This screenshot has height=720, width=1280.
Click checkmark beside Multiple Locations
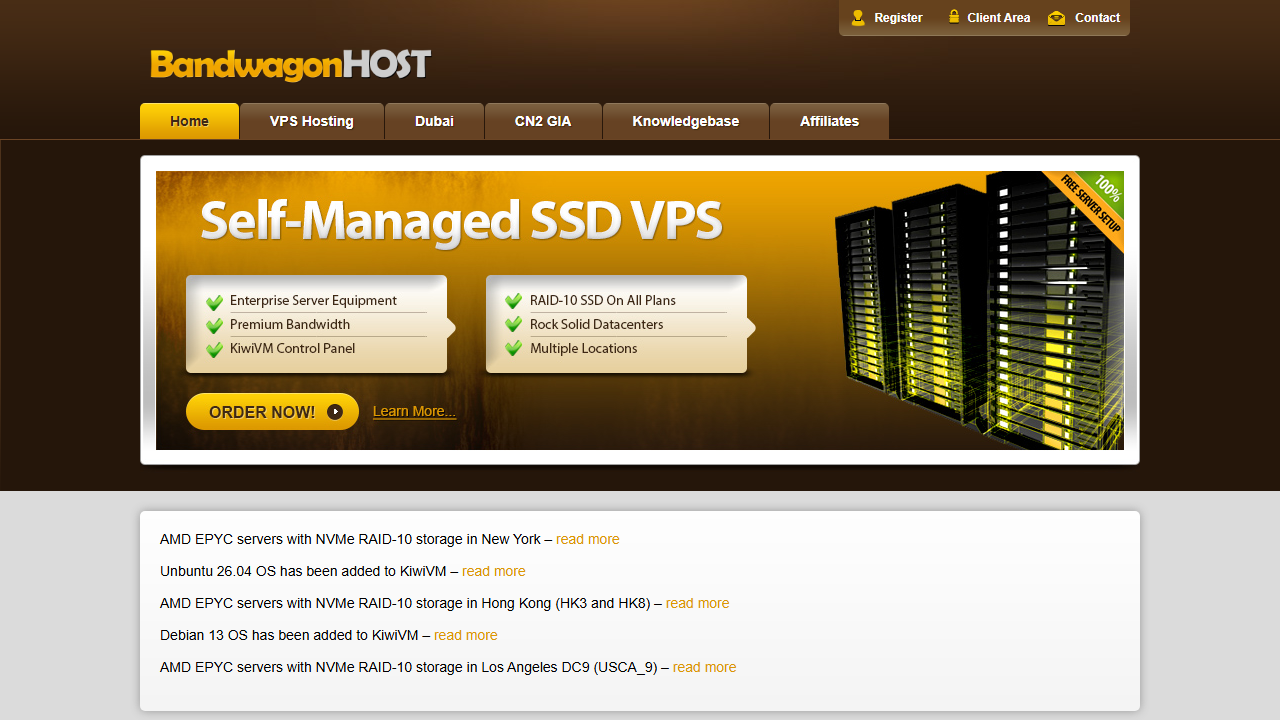(514, 350)
